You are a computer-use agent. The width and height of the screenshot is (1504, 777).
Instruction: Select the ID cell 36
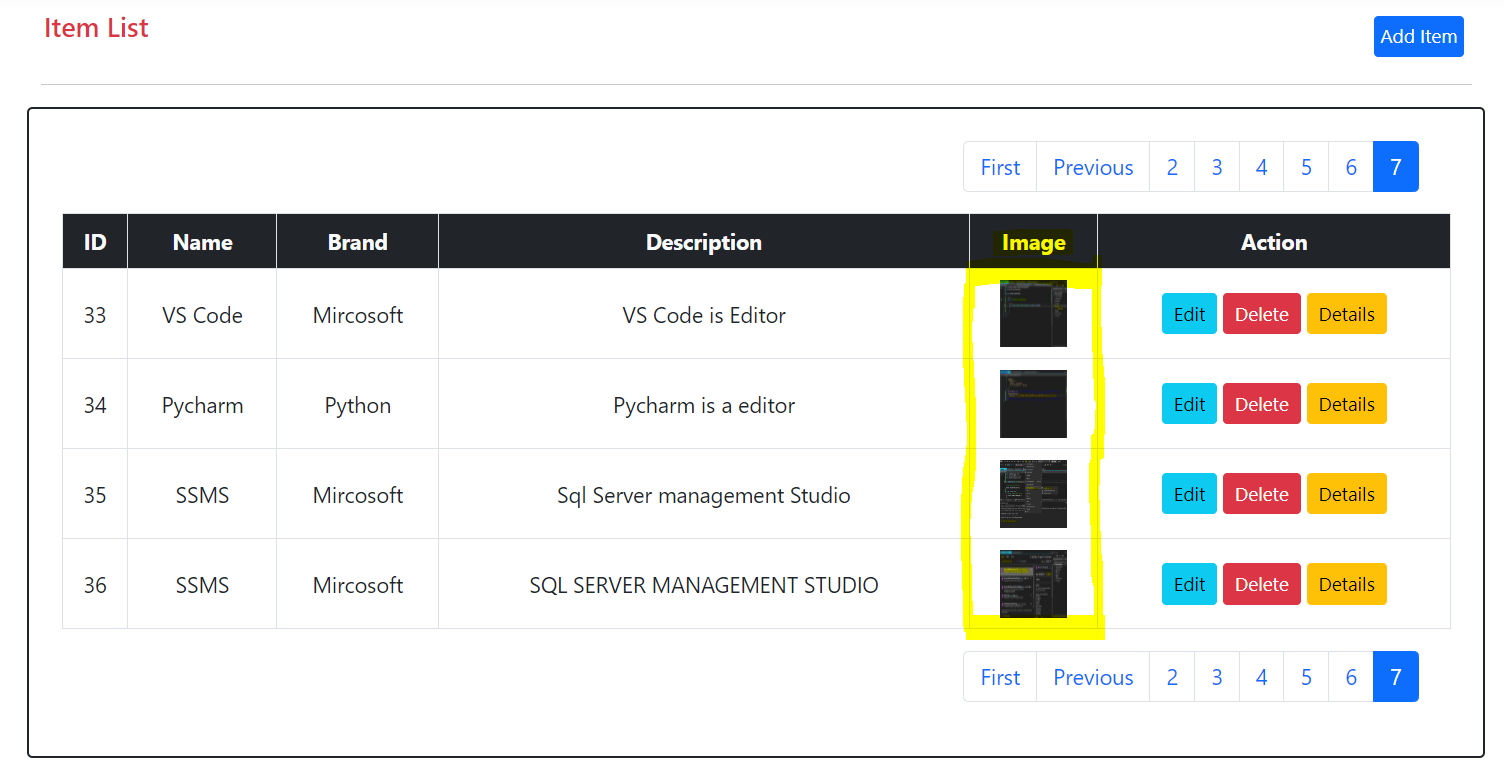(95, 585)
